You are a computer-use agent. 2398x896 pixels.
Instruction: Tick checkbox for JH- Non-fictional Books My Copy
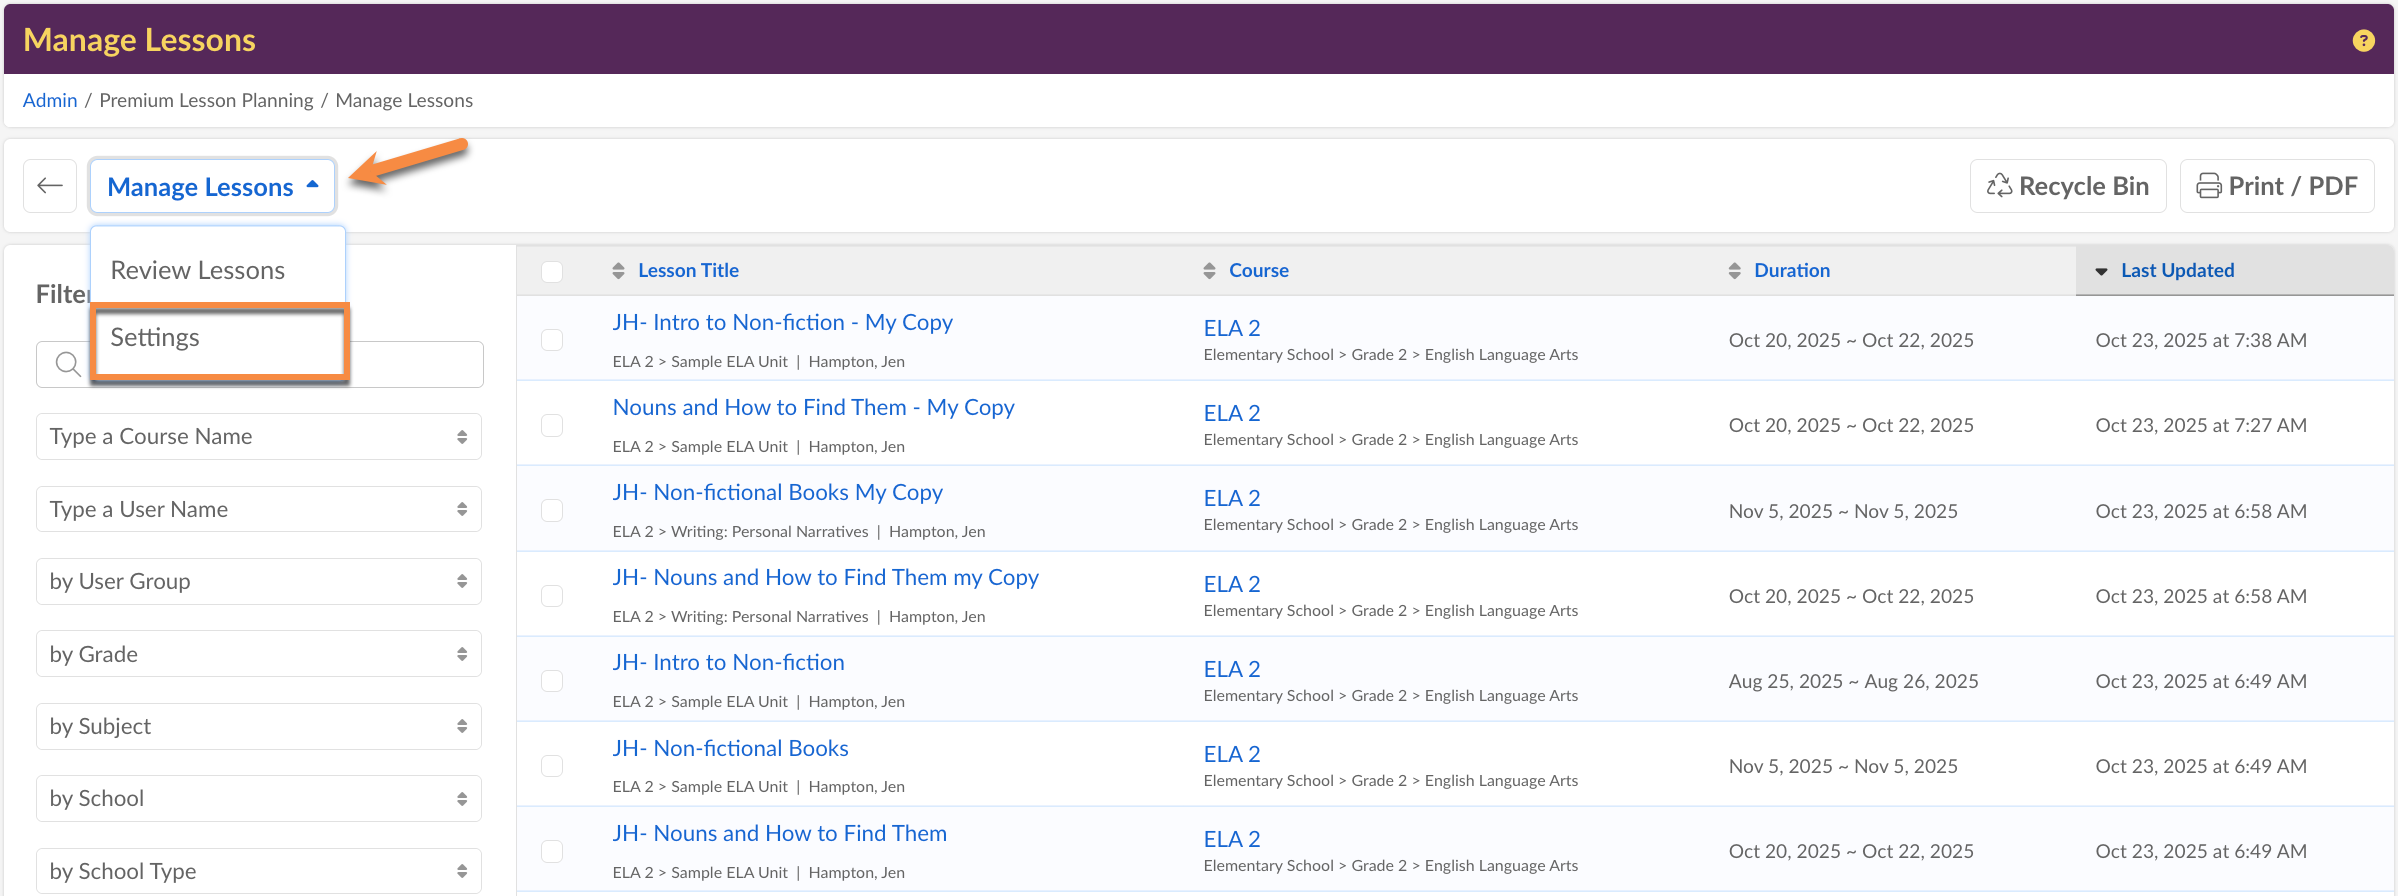coord(552,511)
